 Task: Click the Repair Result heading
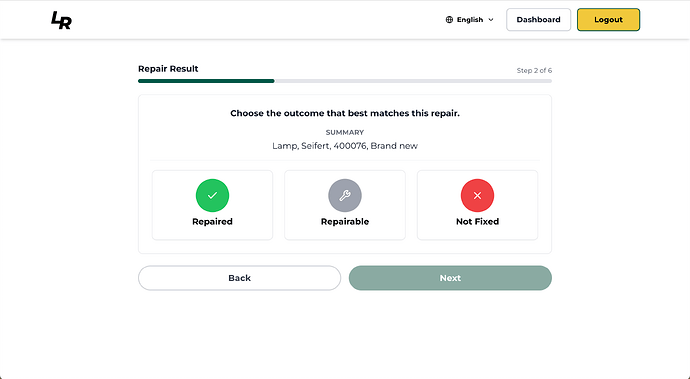click(x=168, y=69)
